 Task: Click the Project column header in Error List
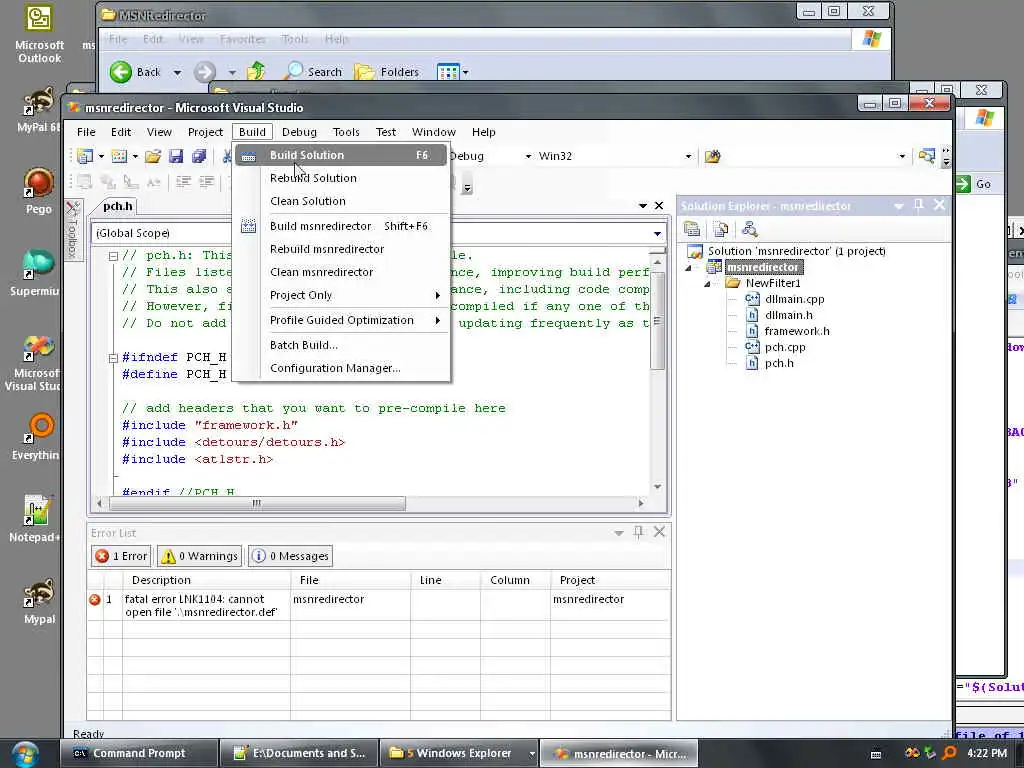(610, 580)
